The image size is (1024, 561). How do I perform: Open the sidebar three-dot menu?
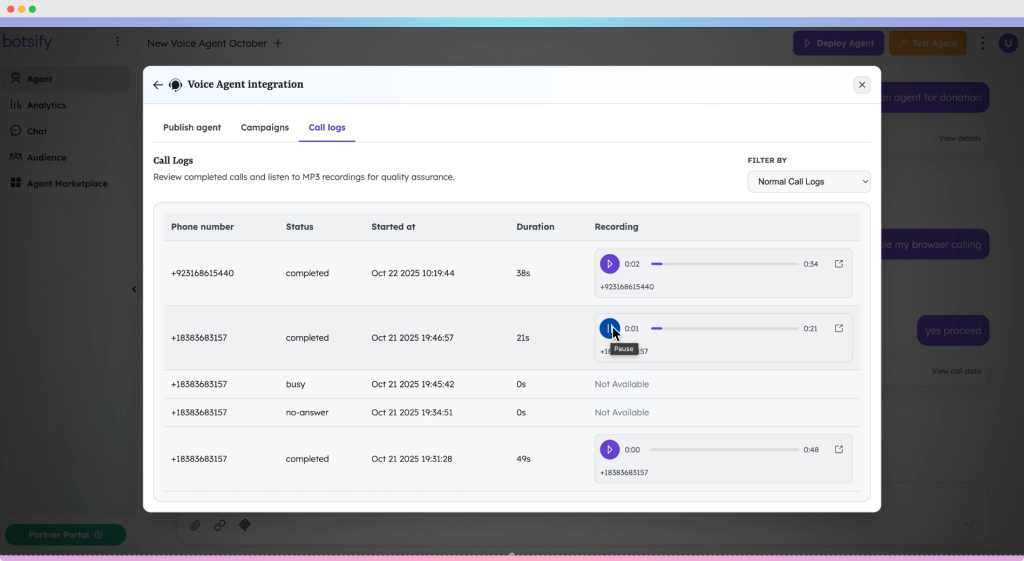pyautogui.click(x=118, y=42)
